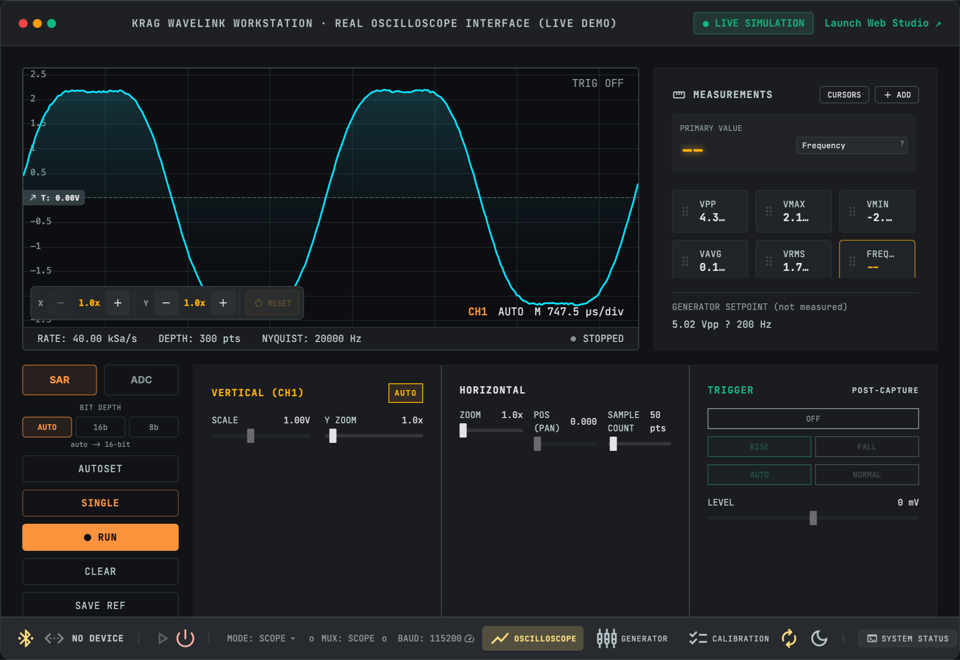The image size is (960, 660).
Task: Click drag handle on VMIN card
Action: (x=852, y=211)
